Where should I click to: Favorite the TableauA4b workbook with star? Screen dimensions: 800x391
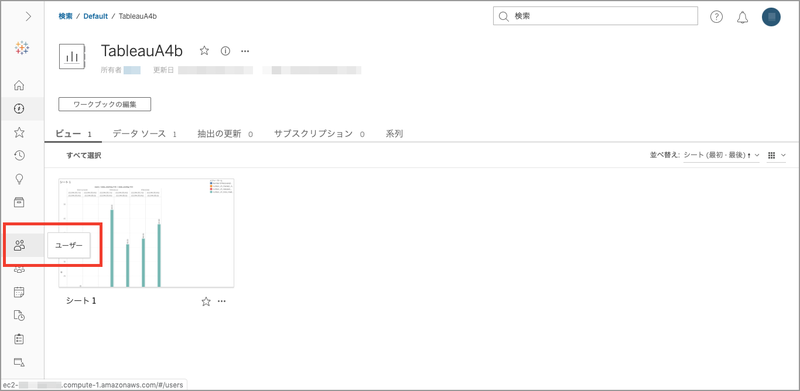pos(204,51)
